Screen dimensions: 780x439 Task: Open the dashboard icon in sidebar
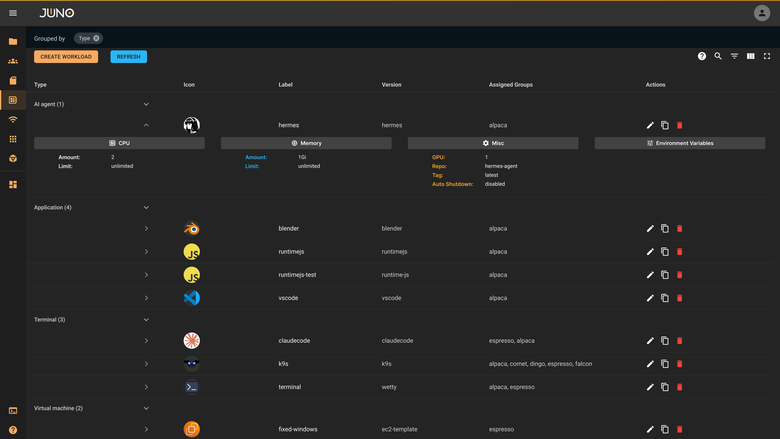13,184
